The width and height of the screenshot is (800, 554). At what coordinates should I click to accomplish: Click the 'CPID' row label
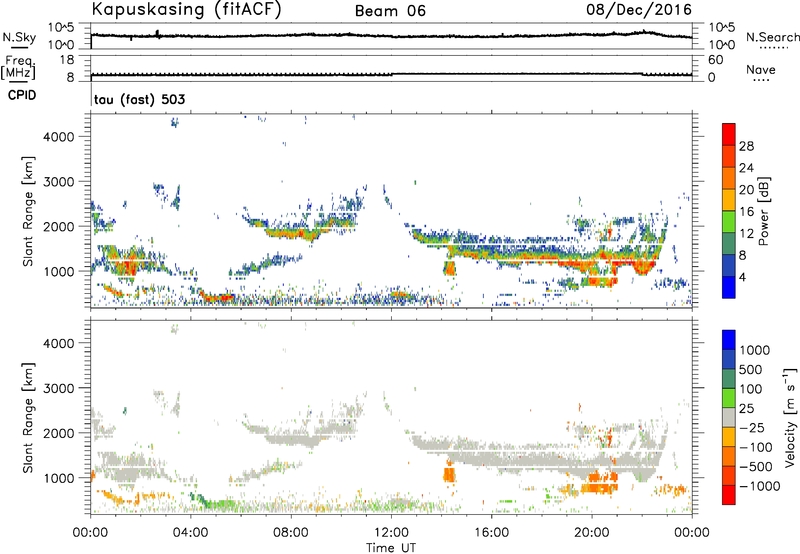tap(22, 95)
